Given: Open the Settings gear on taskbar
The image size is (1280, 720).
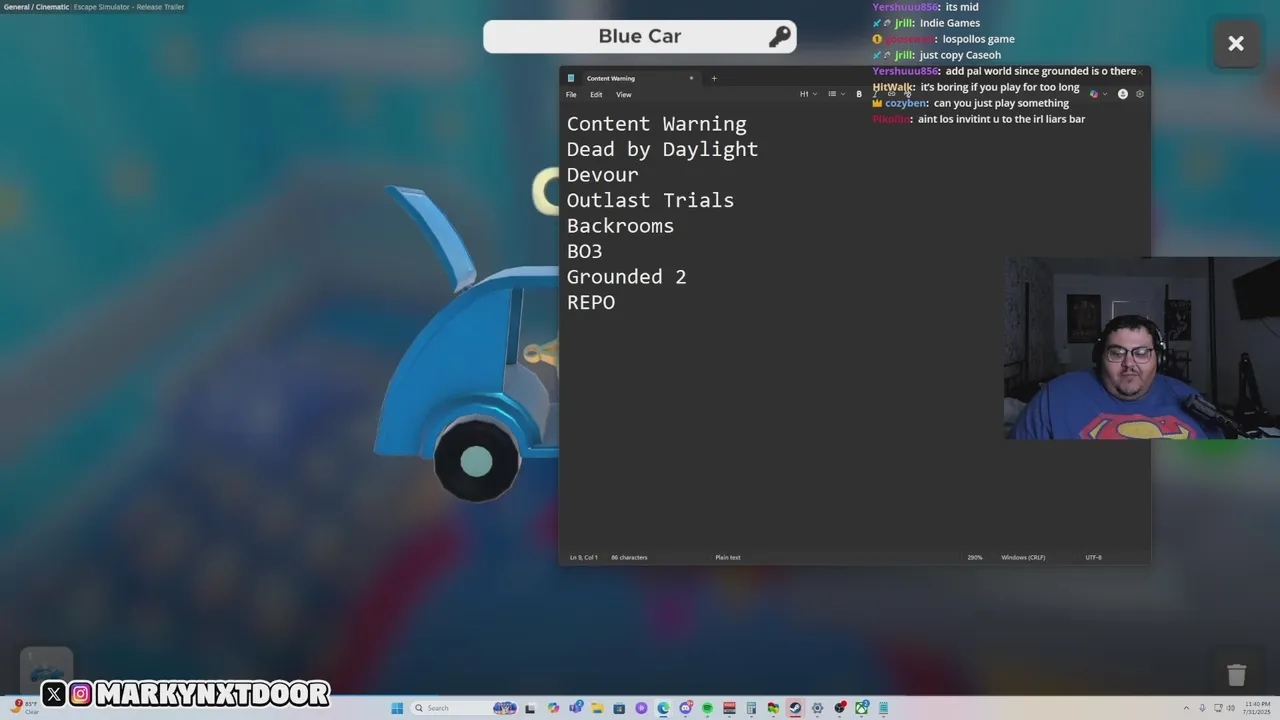Looking at the screenshot, I should (817, 708).
